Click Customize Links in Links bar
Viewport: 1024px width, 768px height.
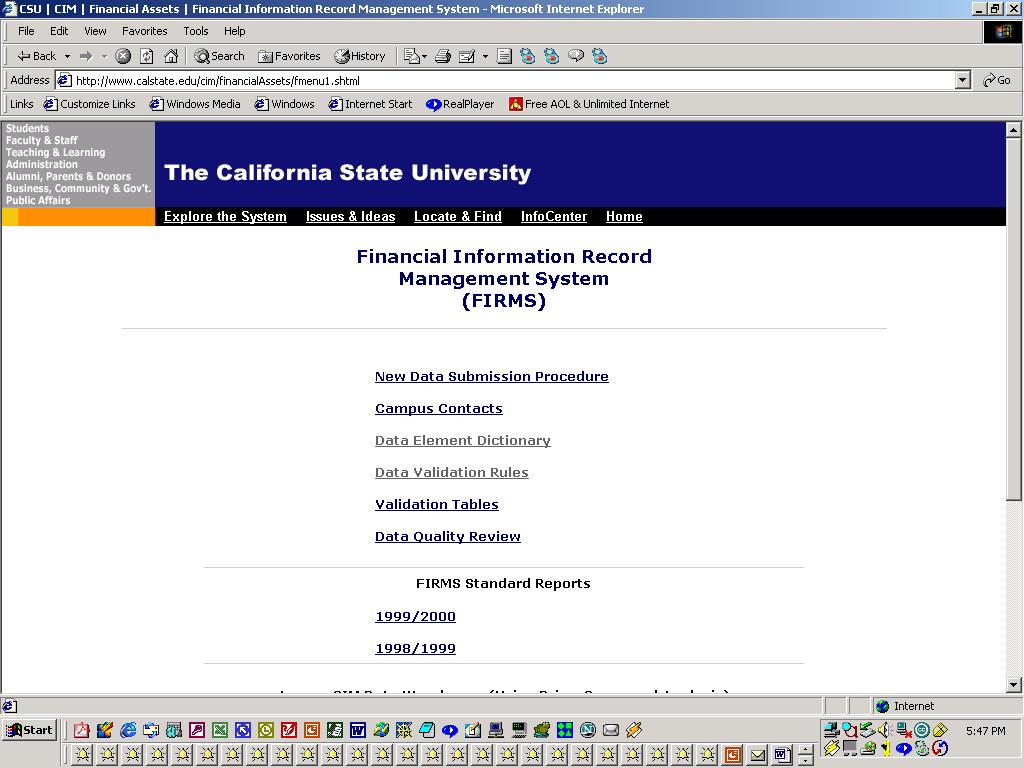90,104
